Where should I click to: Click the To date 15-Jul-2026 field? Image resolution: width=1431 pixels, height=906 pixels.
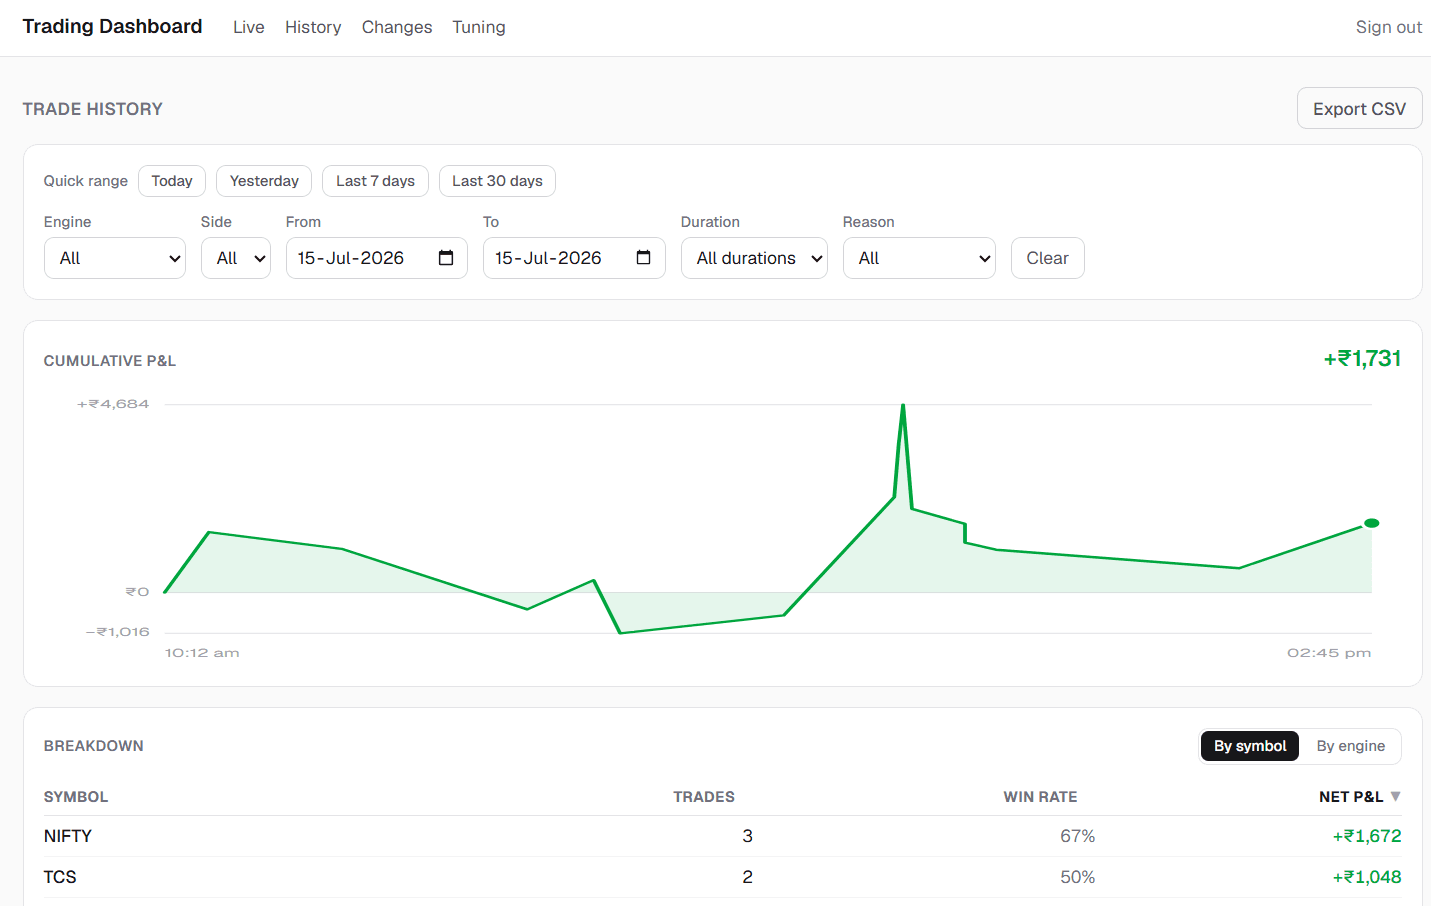point(574,258)
